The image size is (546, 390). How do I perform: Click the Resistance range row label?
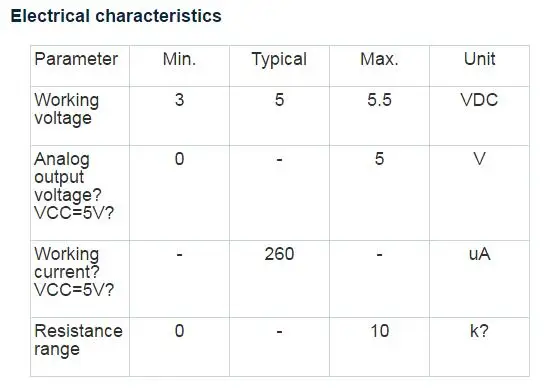(78, 340)
